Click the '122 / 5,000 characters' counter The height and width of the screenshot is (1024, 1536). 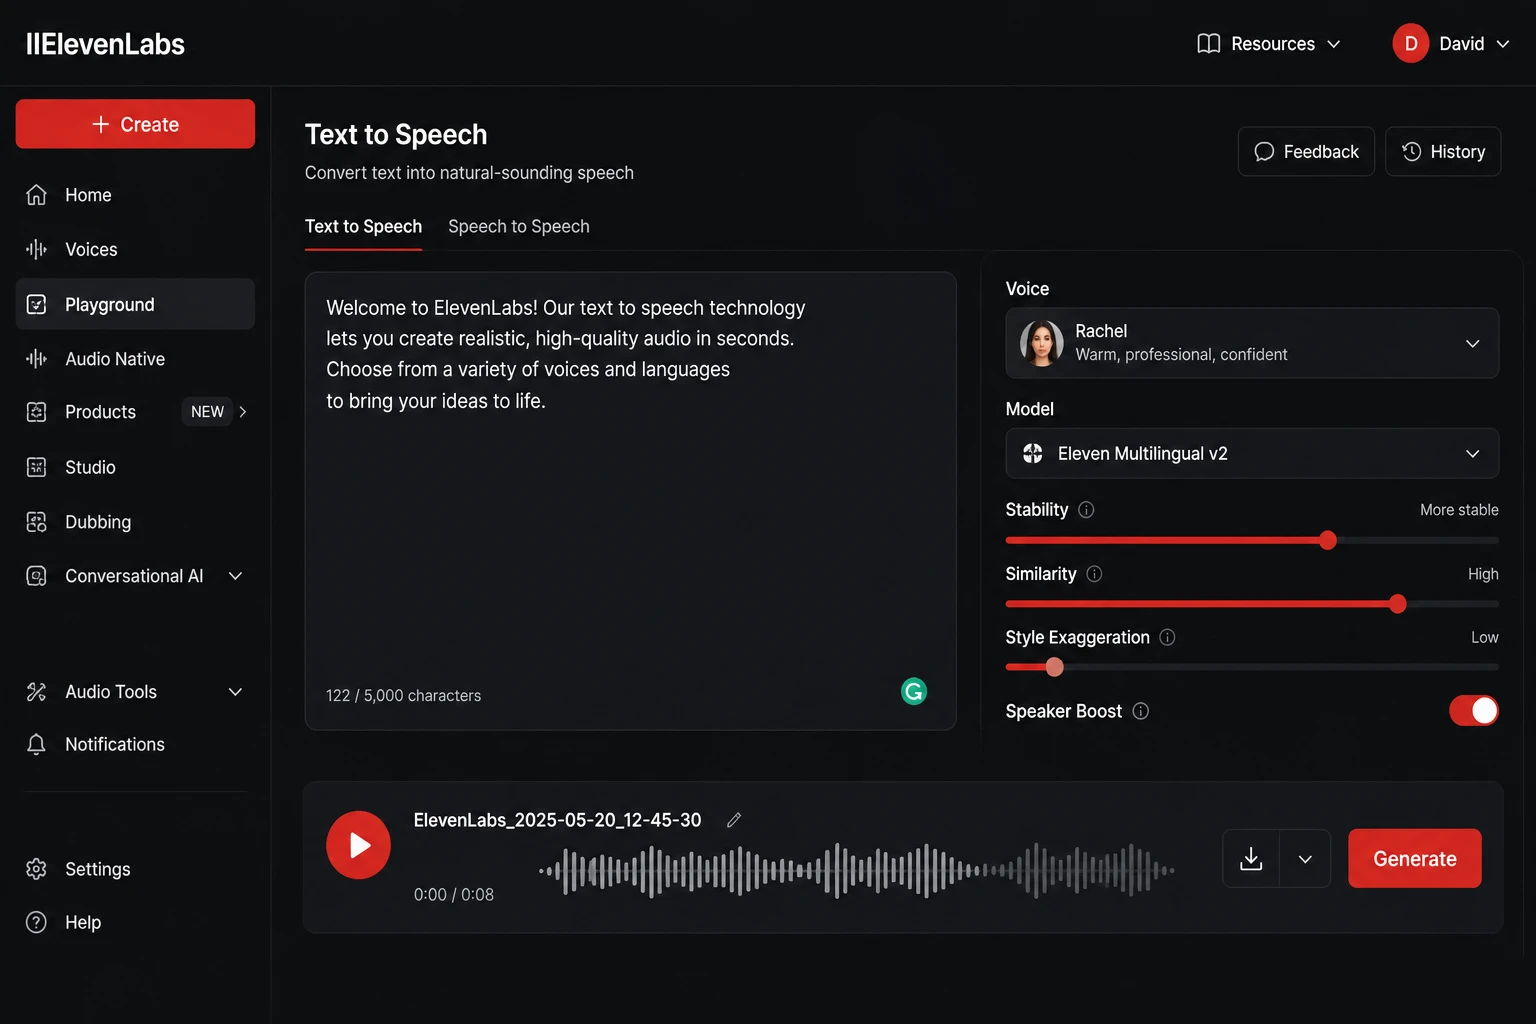[x=403, y=695]
